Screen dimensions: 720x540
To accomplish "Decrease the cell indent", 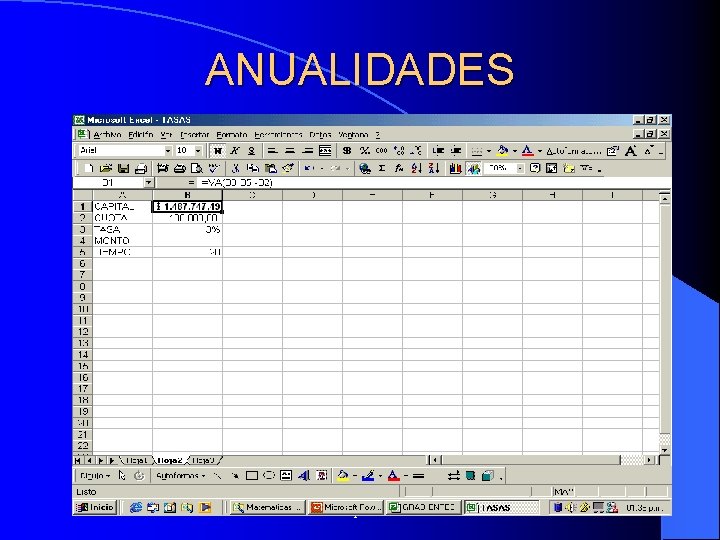I will [438, 151].
